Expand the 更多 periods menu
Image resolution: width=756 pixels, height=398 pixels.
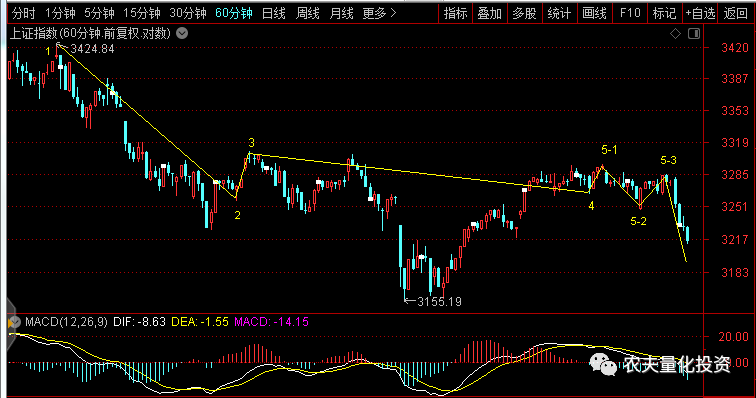[x=379, y=13]
